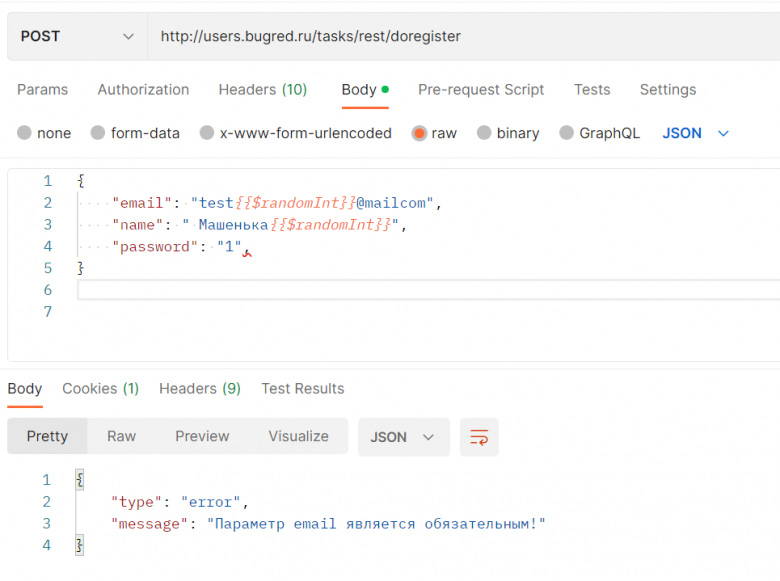Switch to the Tests tab
The image size is (780, 581).
click(592, 90)
